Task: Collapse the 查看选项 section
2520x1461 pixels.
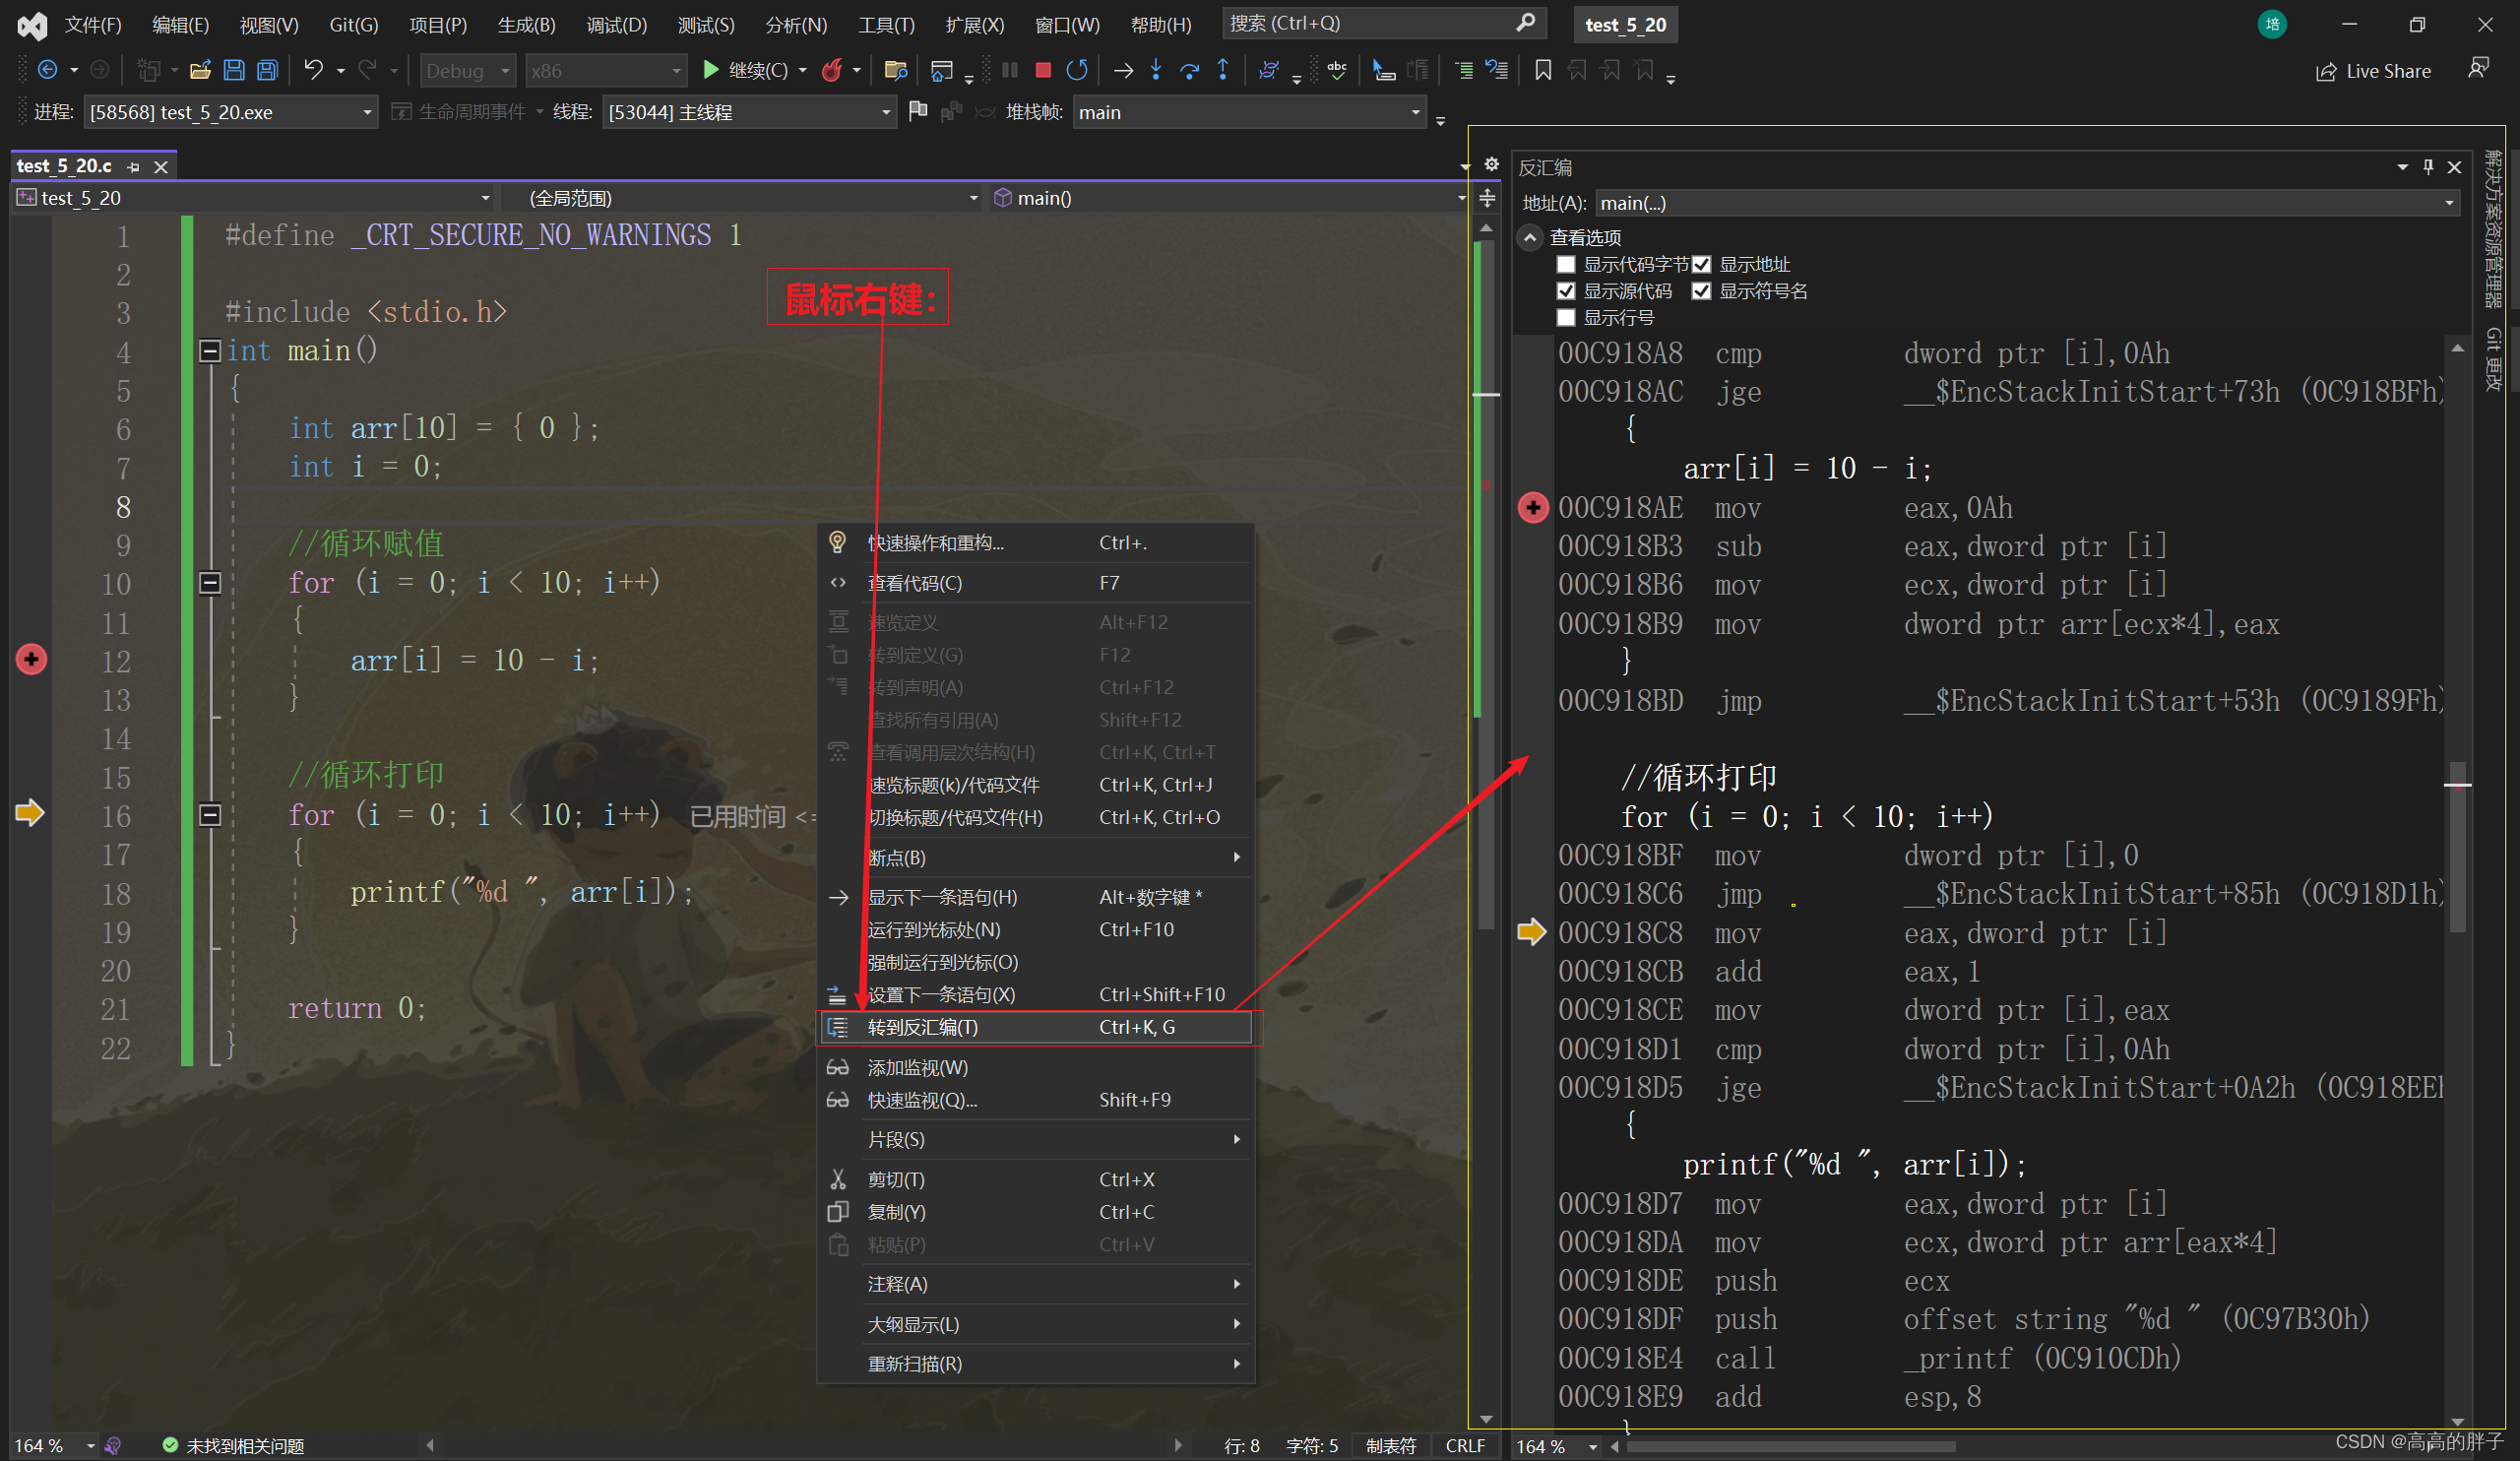Action: click(x=1530, y=238)
